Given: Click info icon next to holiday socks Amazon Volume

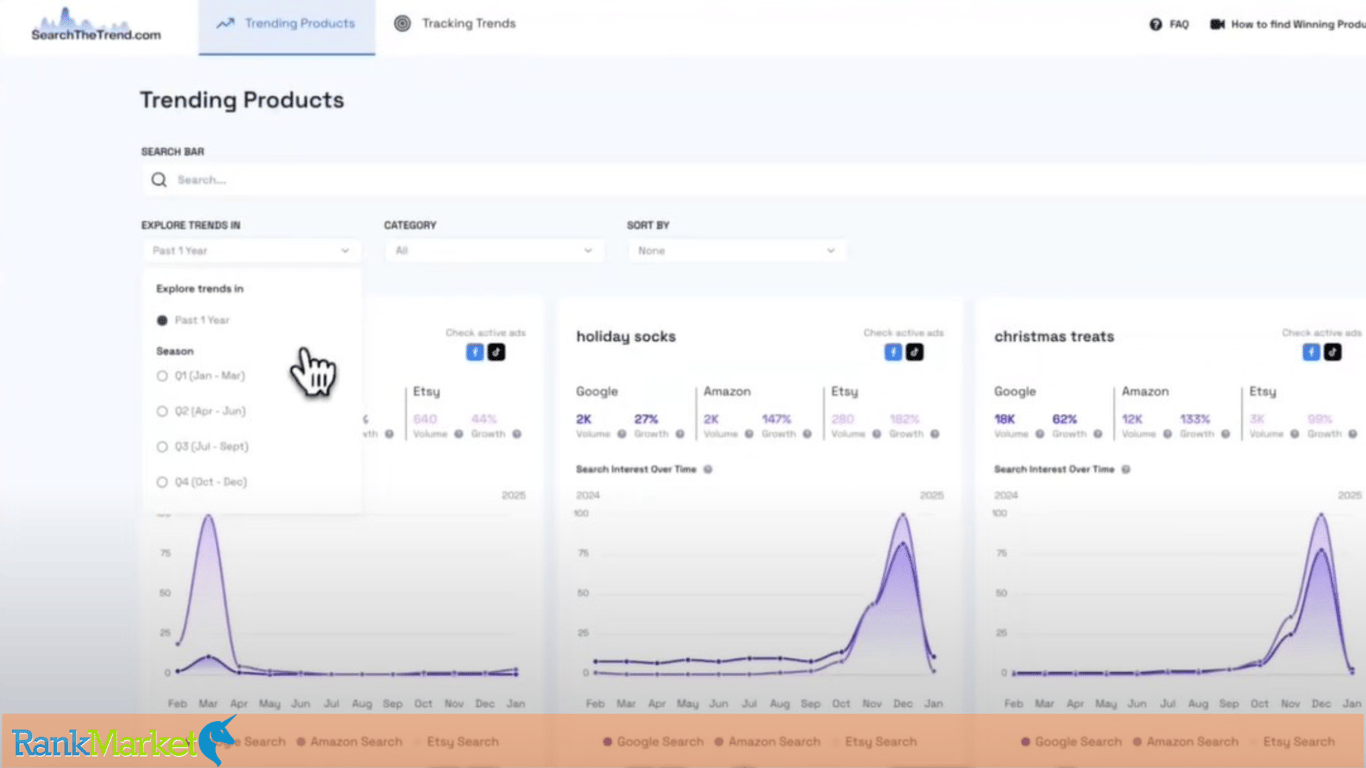Looking at the screenshot, I should (x=749, y=434).
